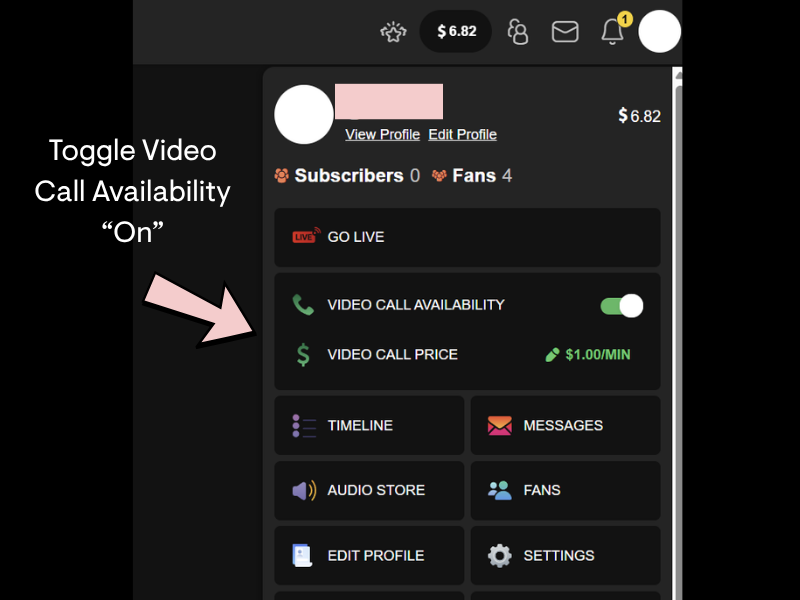Open the Audio Store tile
800x600 pixels.
[x=369, y=490]
